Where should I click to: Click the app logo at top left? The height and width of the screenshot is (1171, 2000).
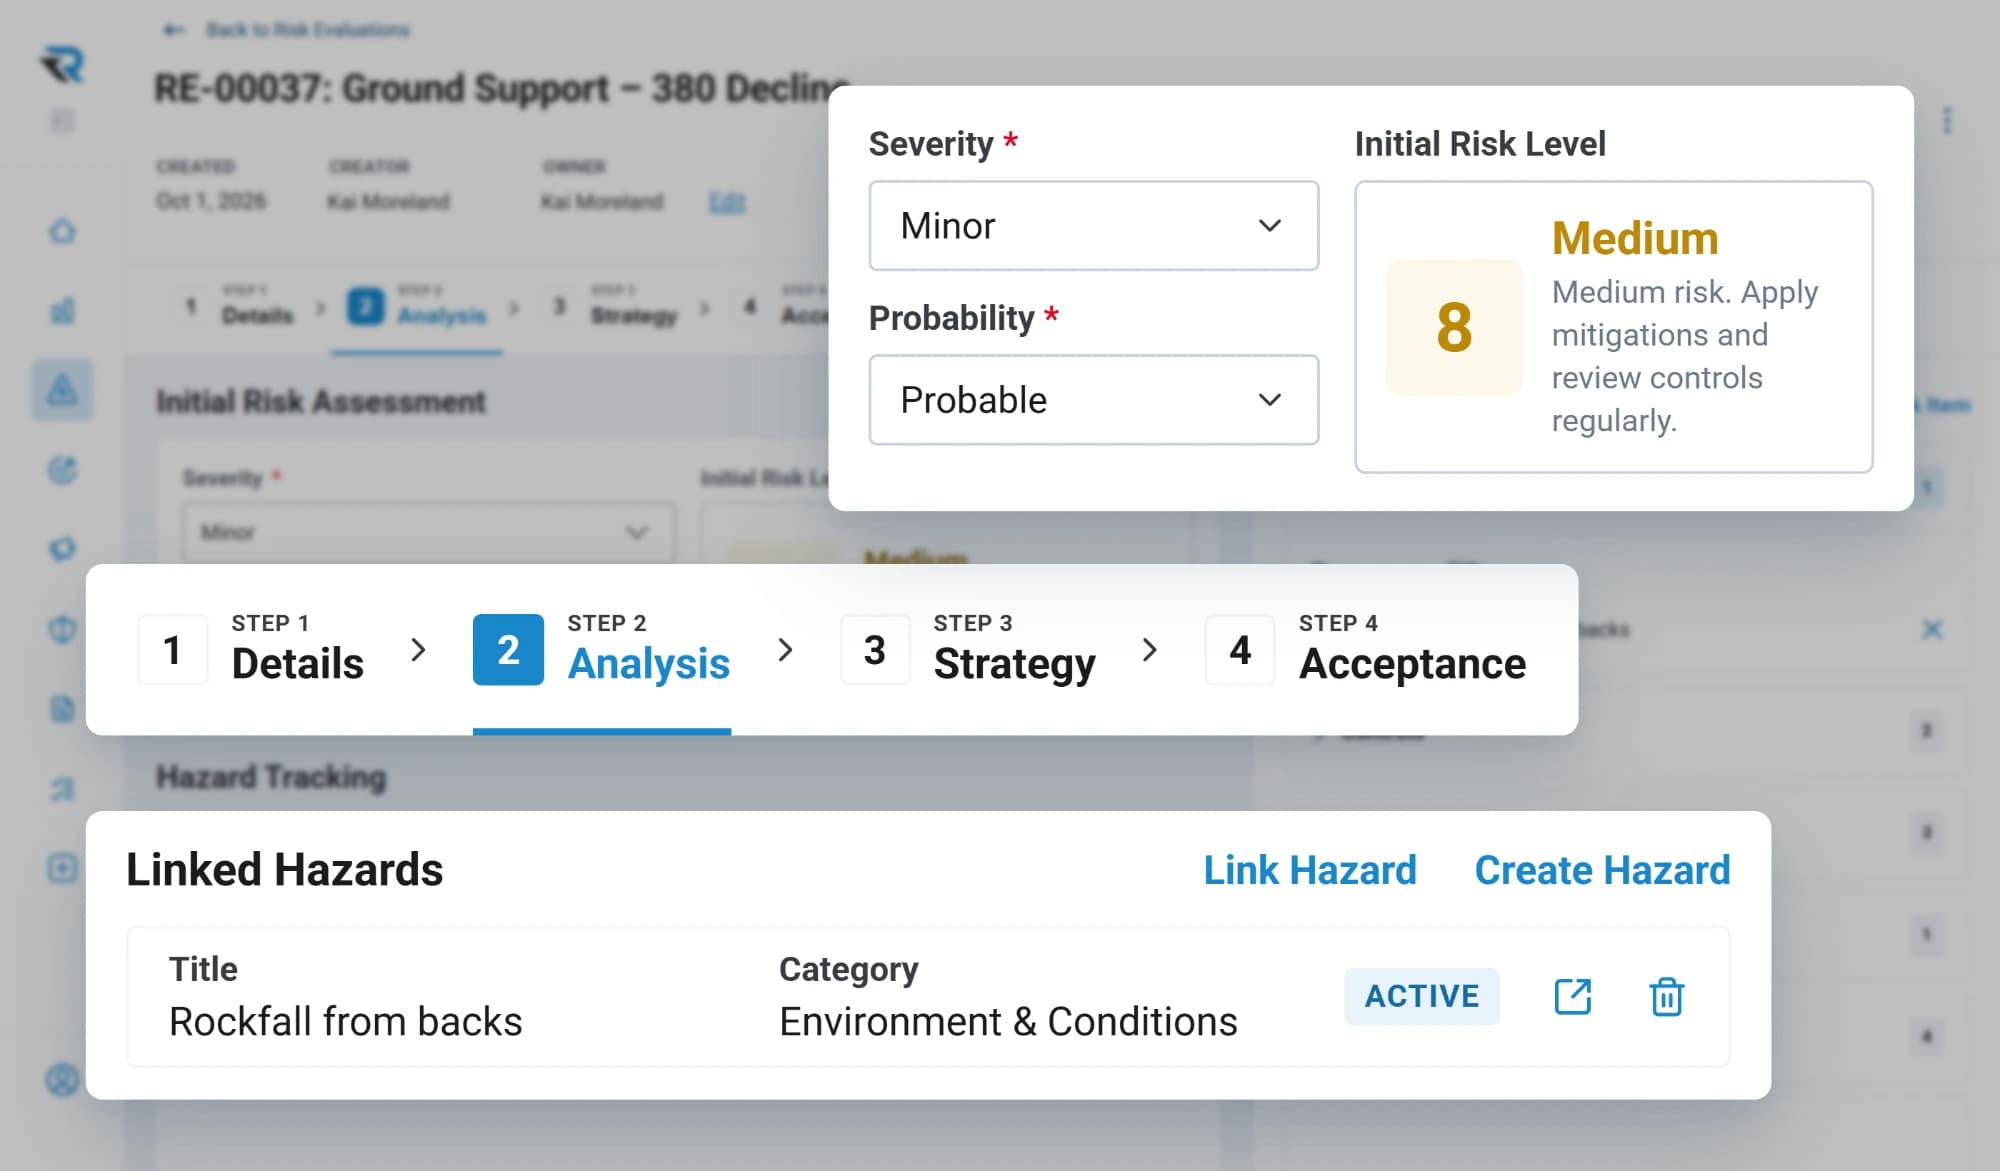tap(63, 65)
